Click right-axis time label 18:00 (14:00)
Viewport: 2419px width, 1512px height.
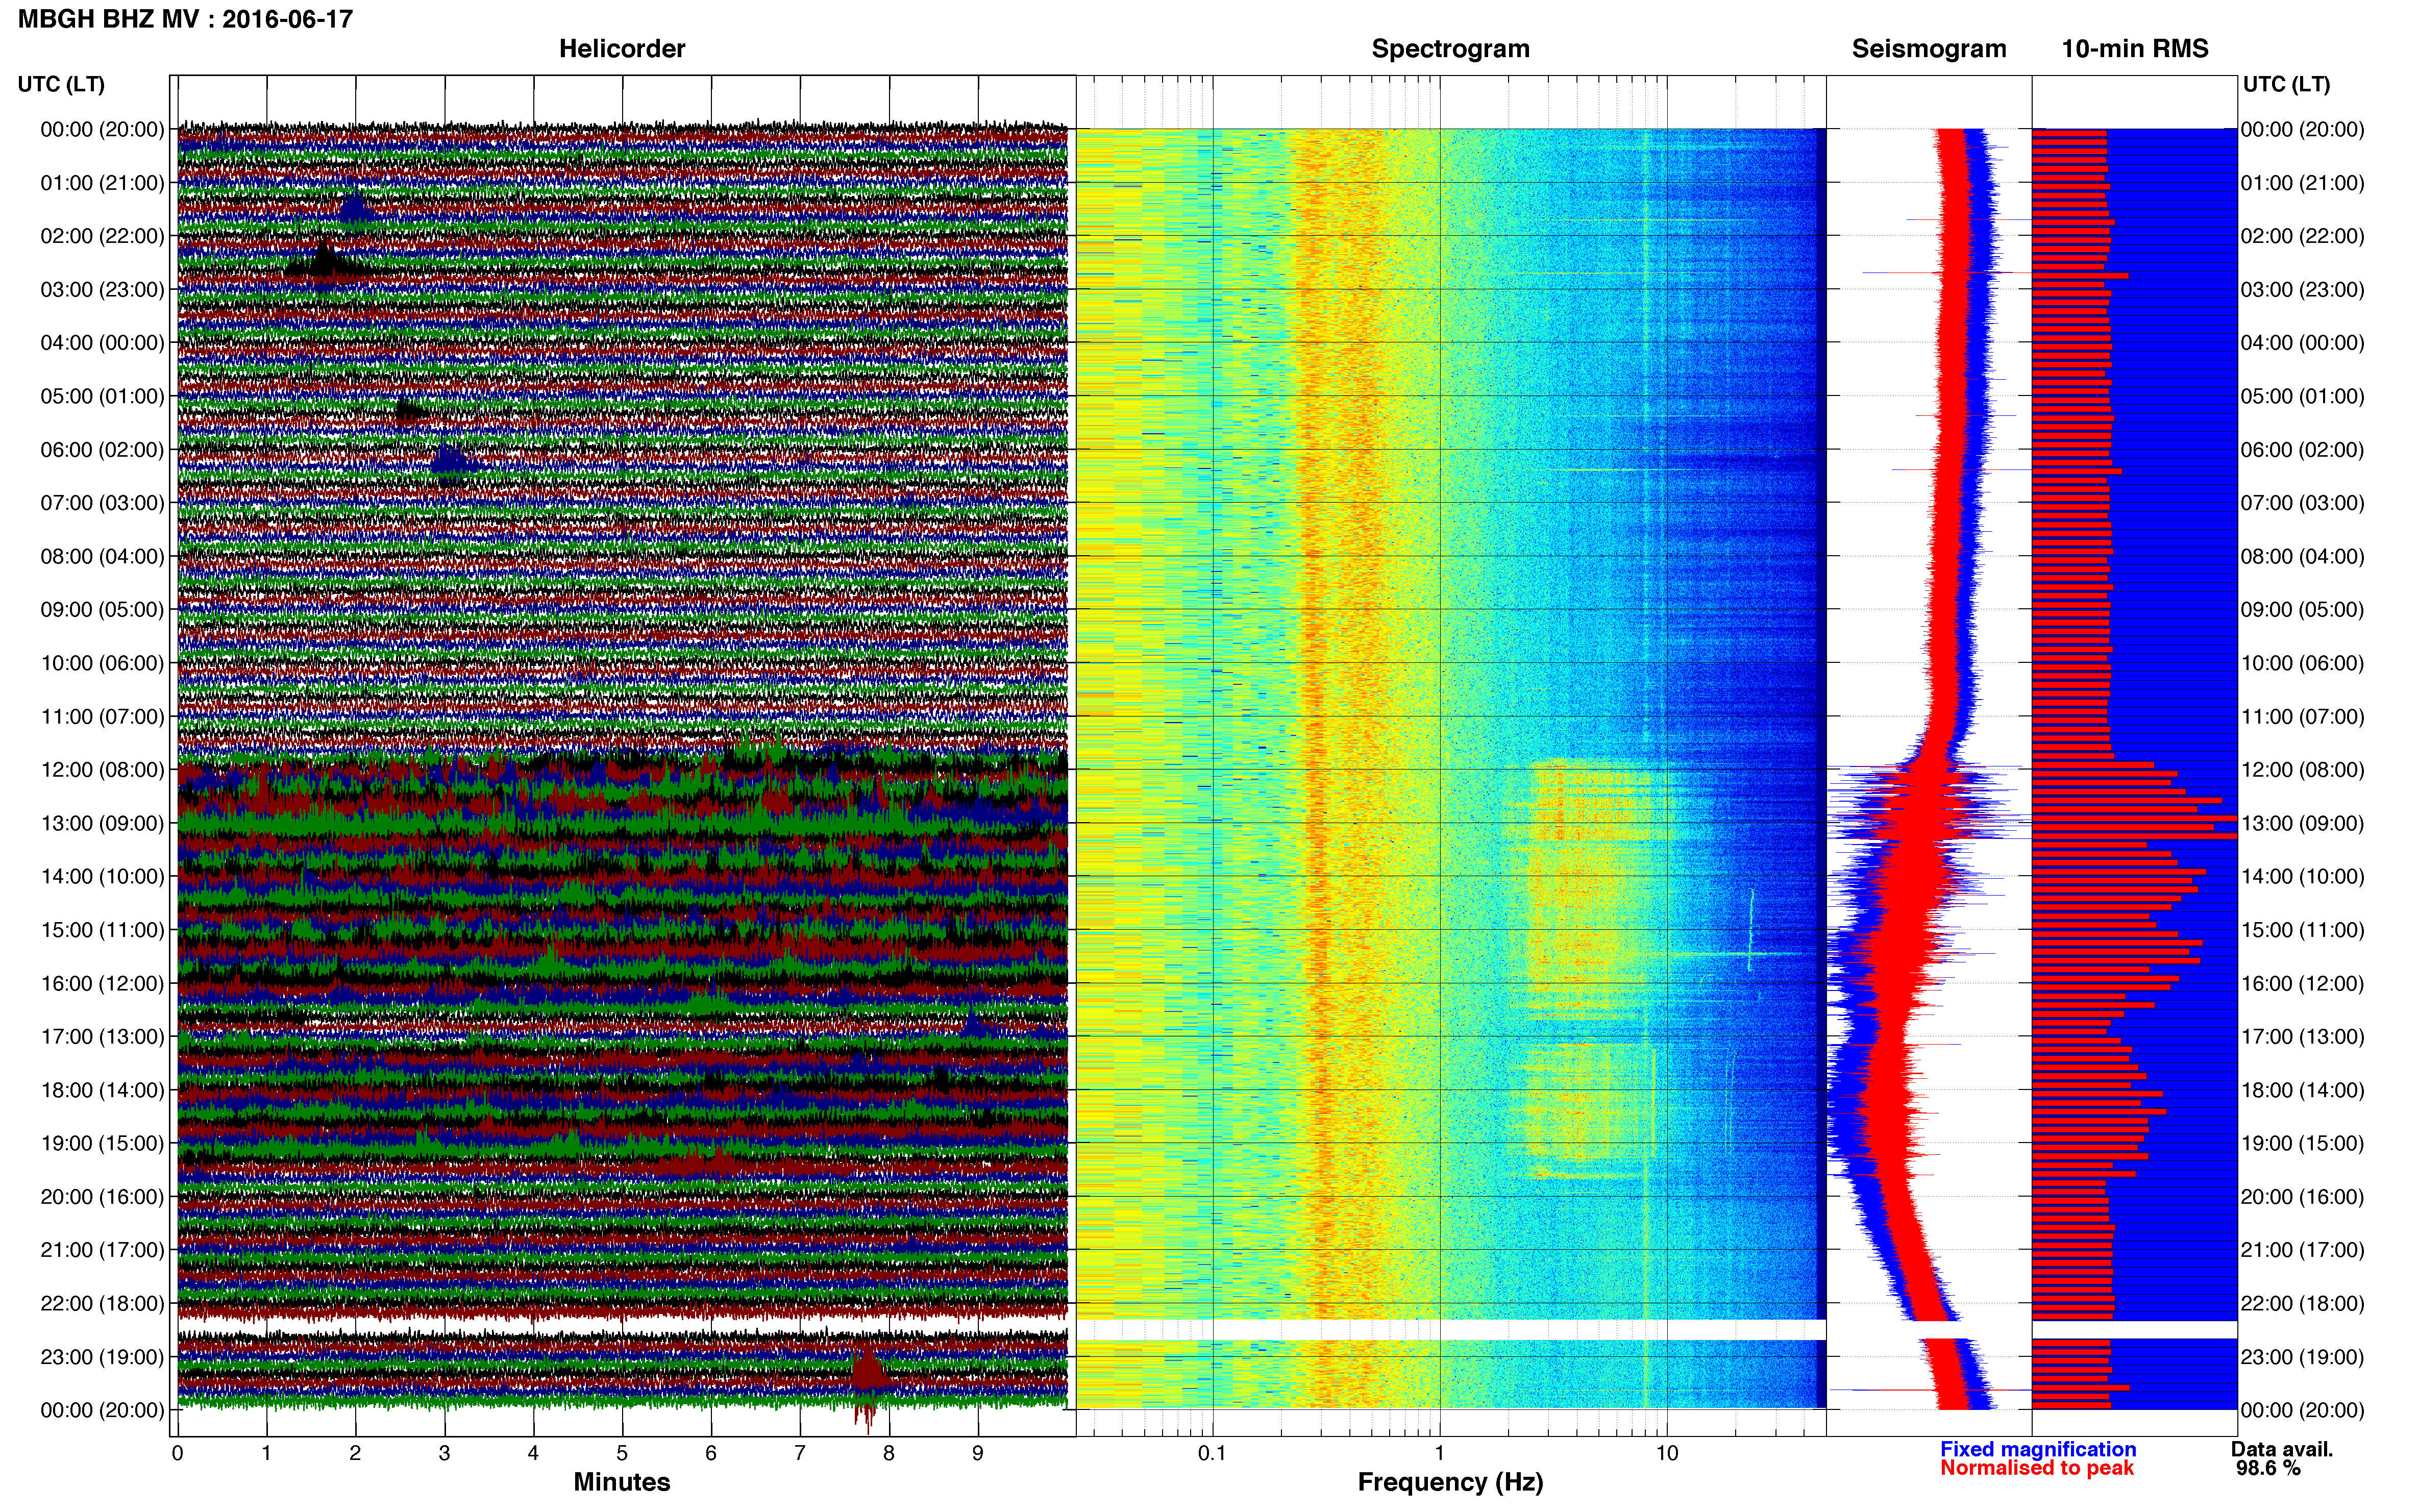point(2302,1090)
